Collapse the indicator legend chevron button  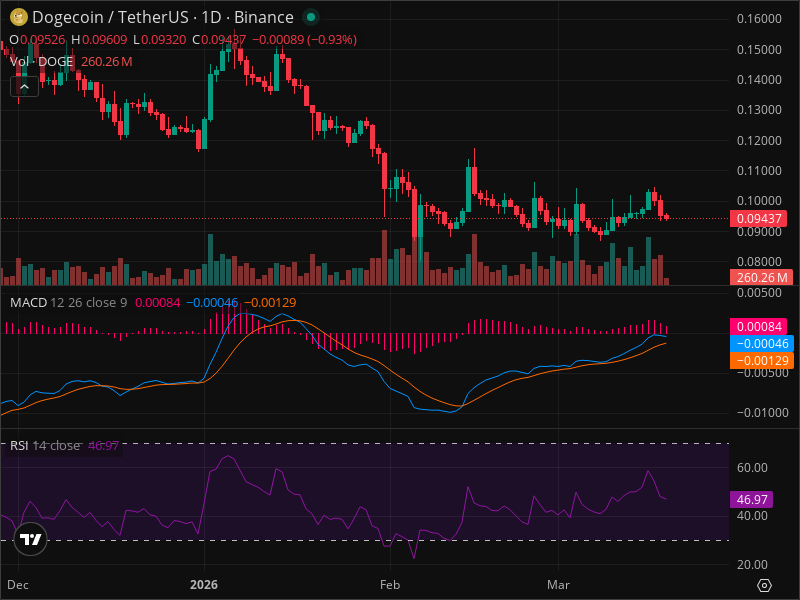pyautogui.click(x=24, y=87)
